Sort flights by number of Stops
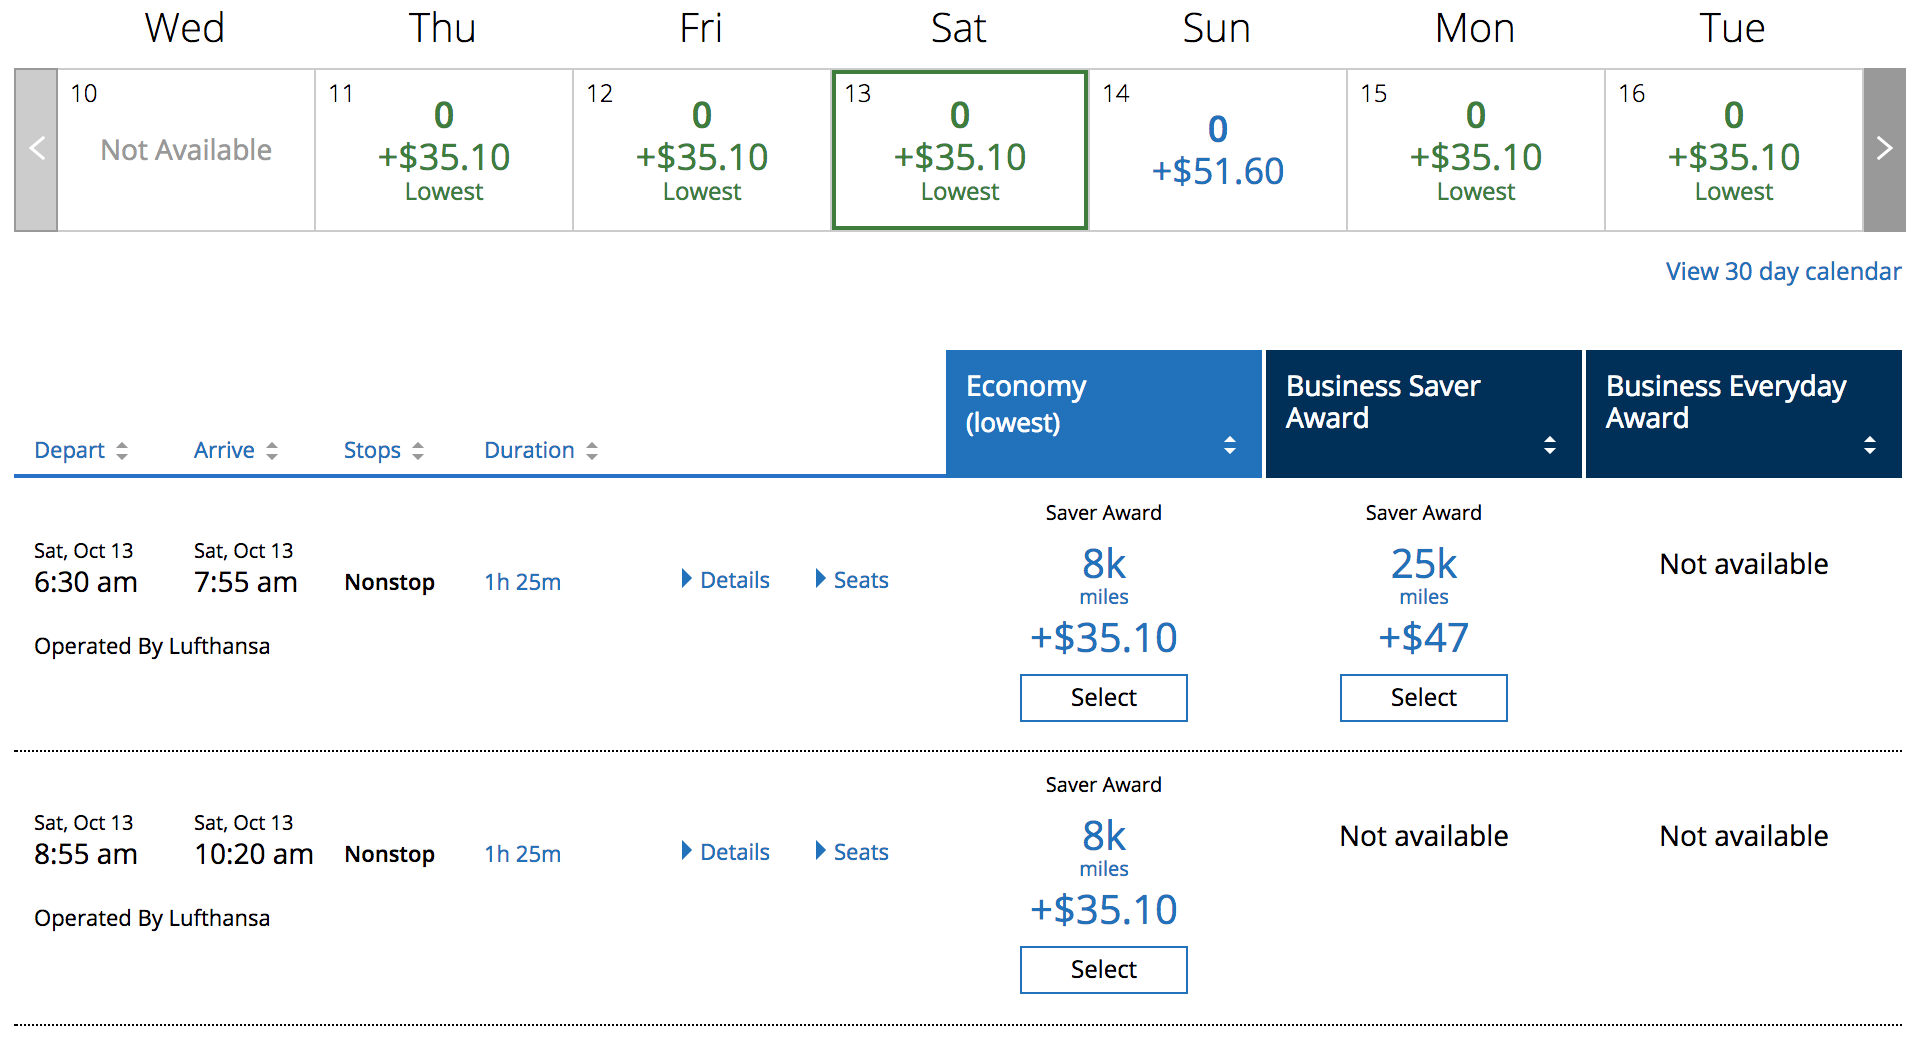The height and width of the screenshot is (1038, 1914). 417,451
